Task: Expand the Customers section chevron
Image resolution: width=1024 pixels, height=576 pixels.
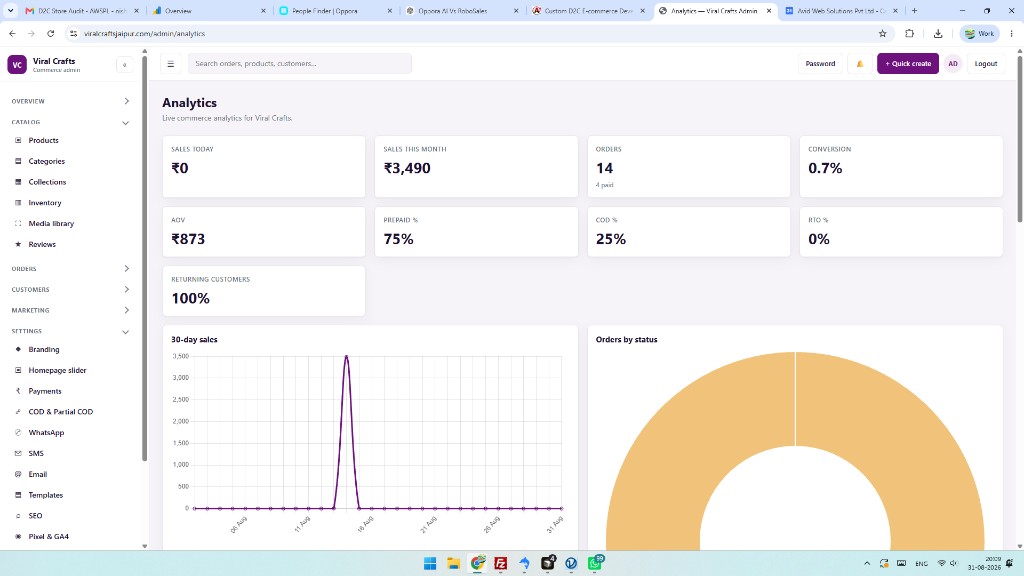Action: coord(127,289)
